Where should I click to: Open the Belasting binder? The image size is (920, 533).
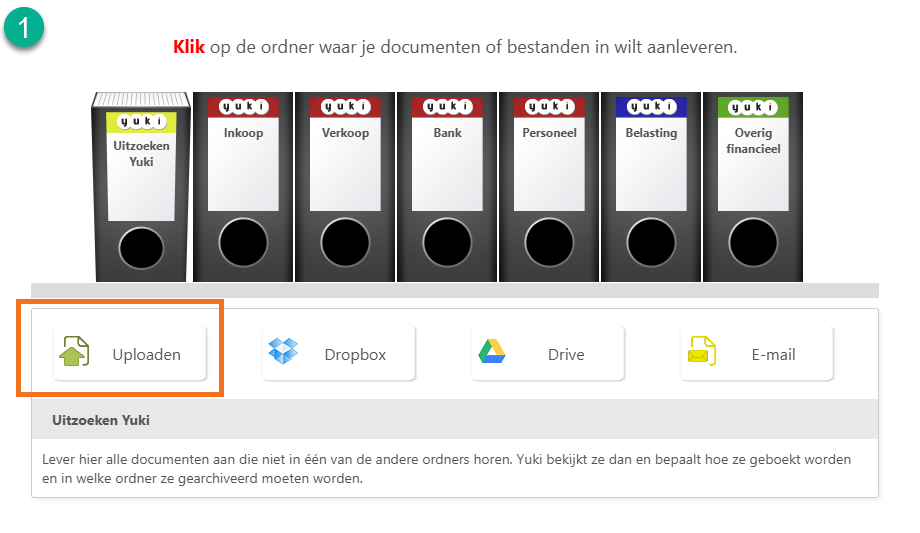[x=651, y=187]
